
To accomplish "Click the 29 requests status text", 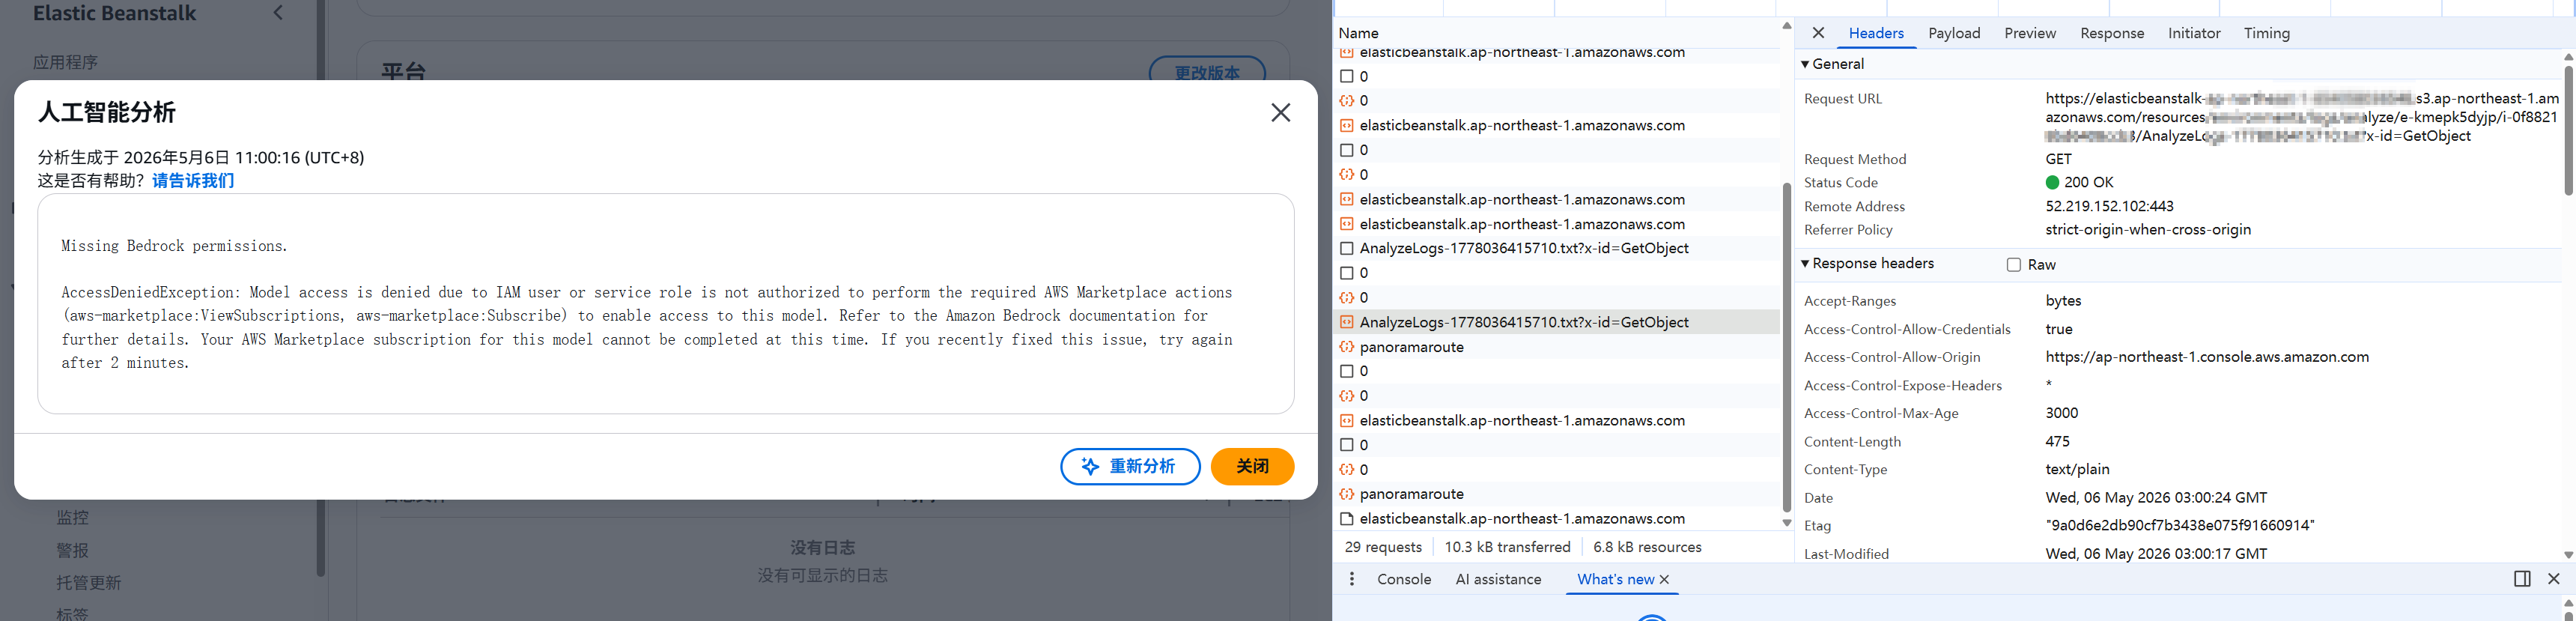I will click(1383, 547).
